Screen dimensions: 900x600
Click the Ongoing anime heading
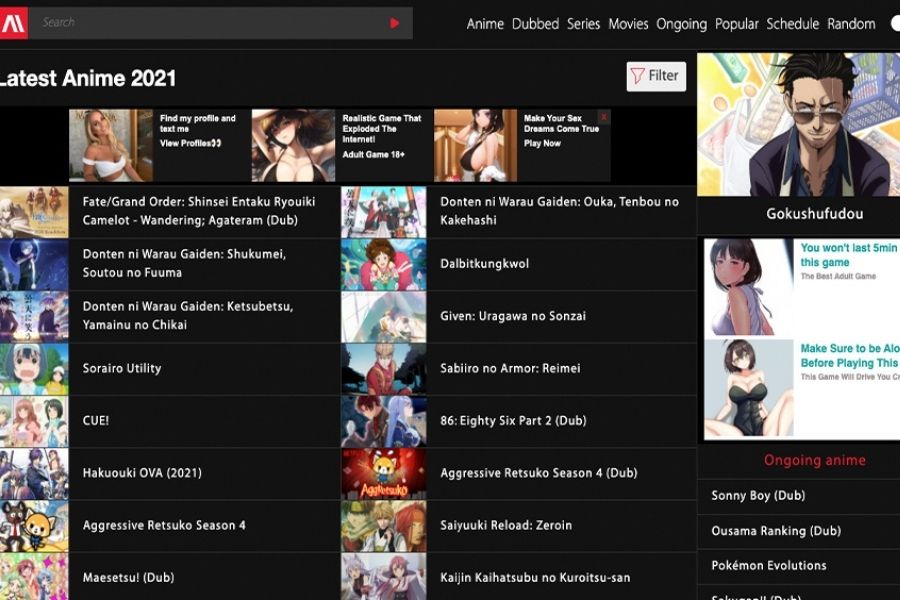[814, 460]
